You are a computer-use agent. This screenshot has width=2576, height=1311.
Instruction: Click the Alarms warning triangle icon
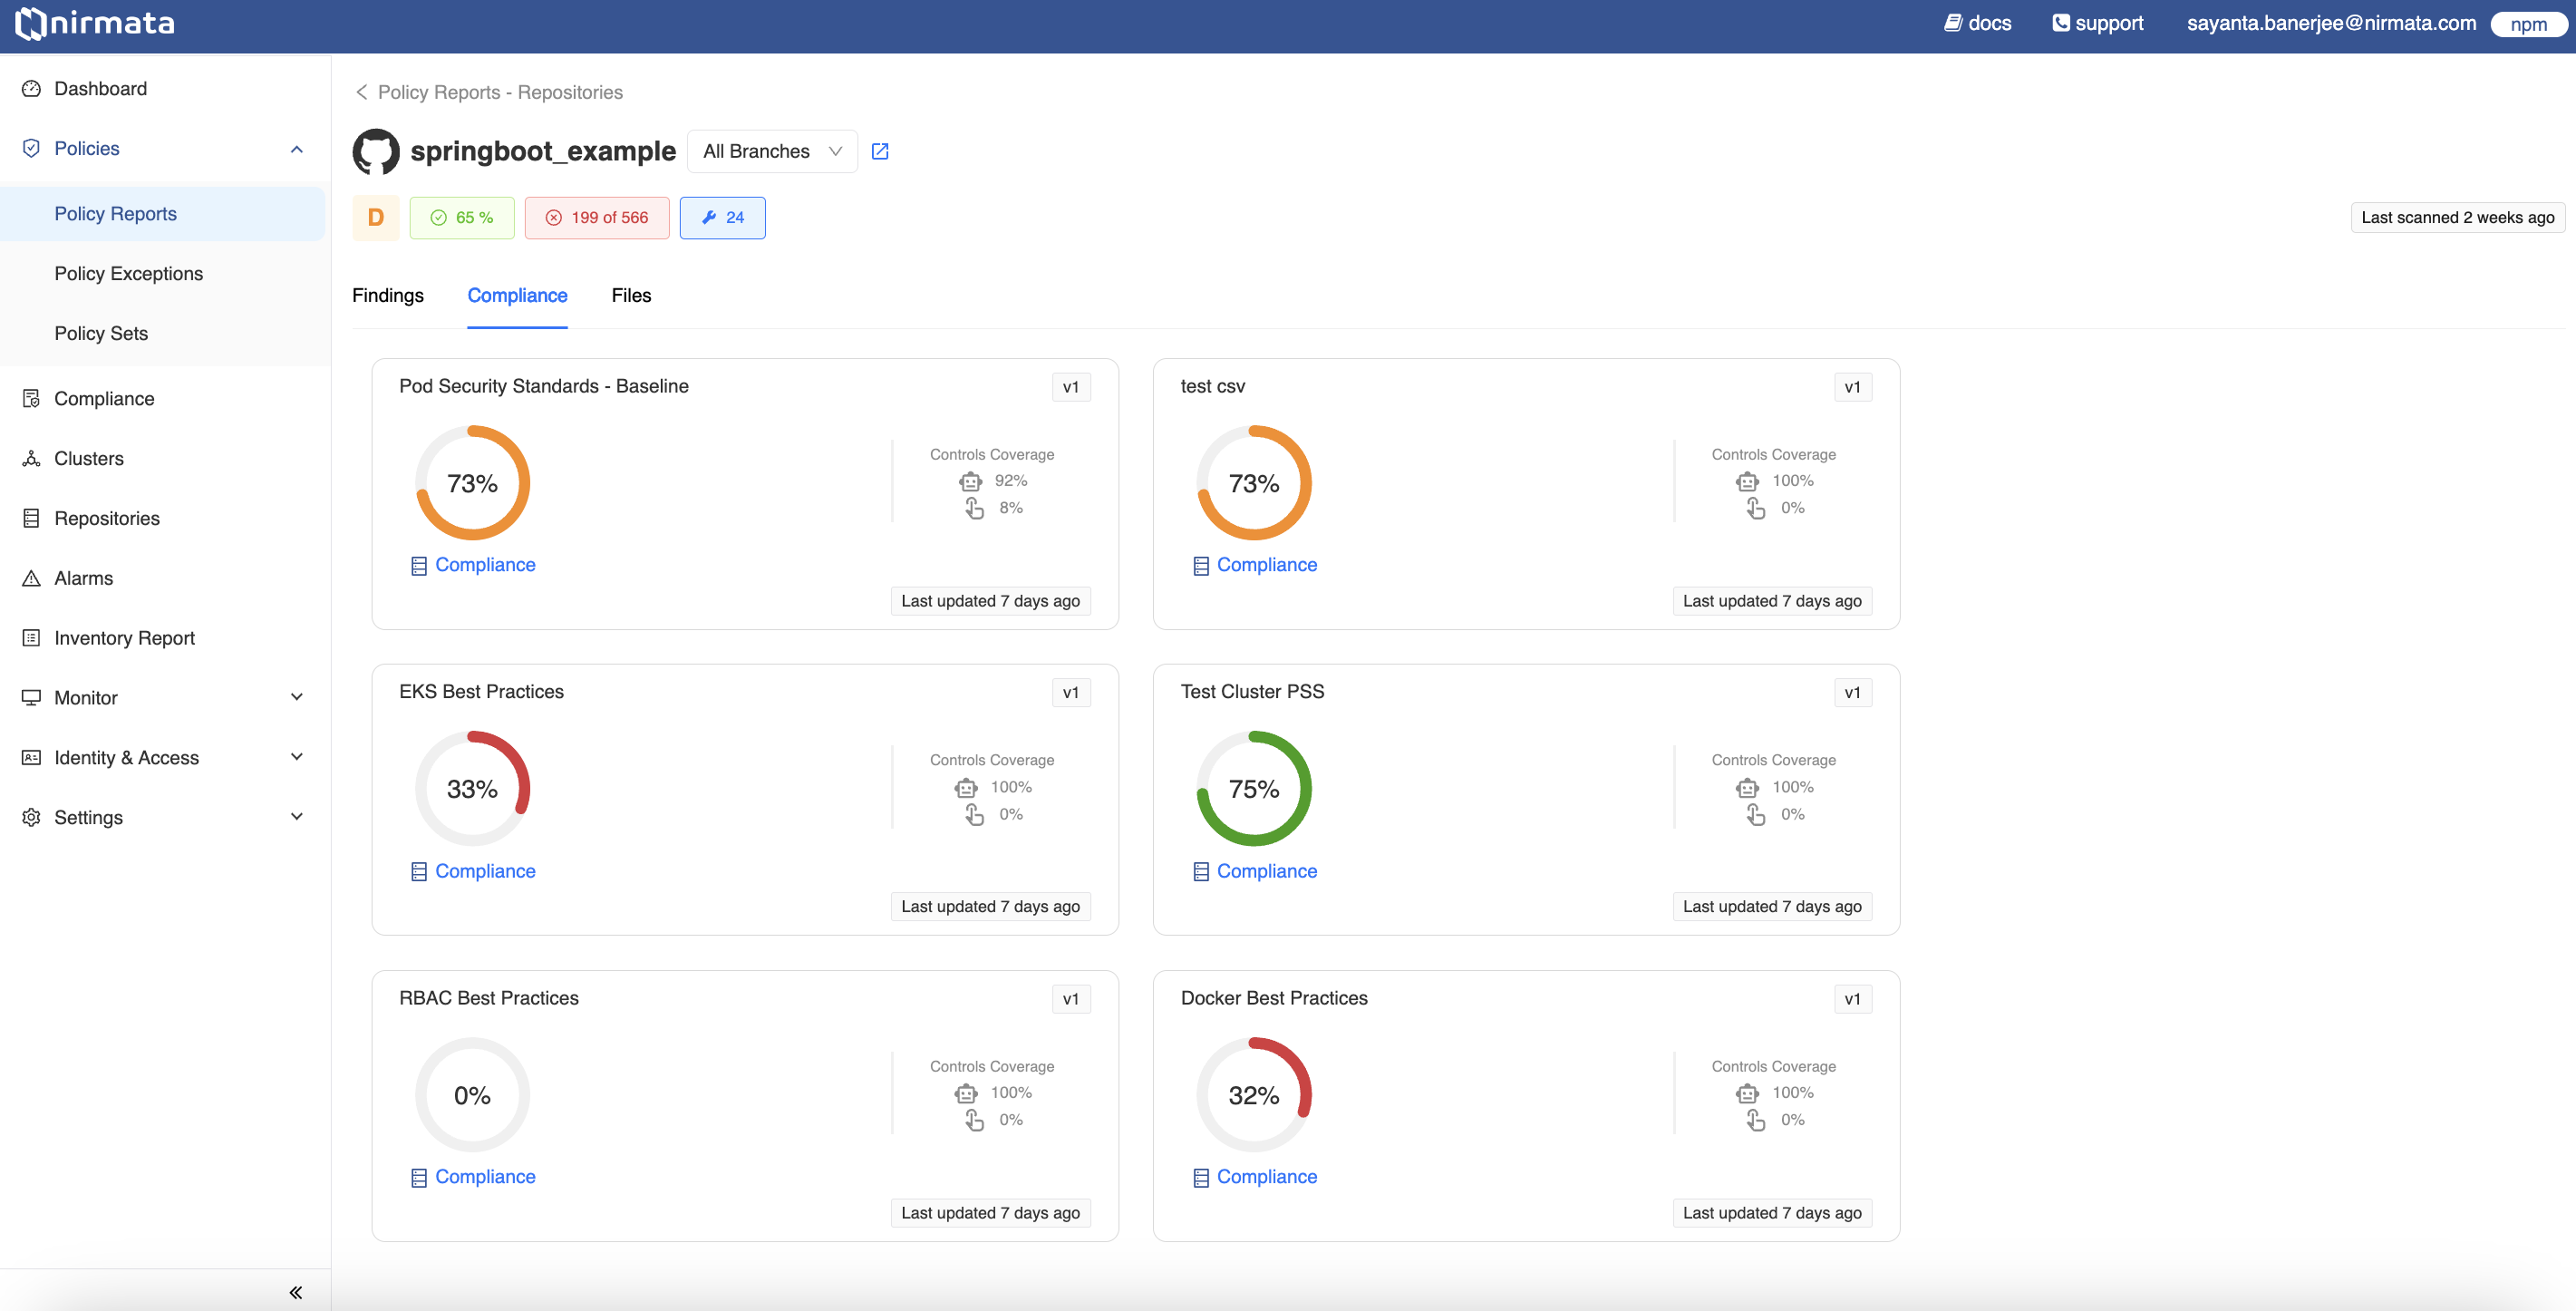(31, 579)
